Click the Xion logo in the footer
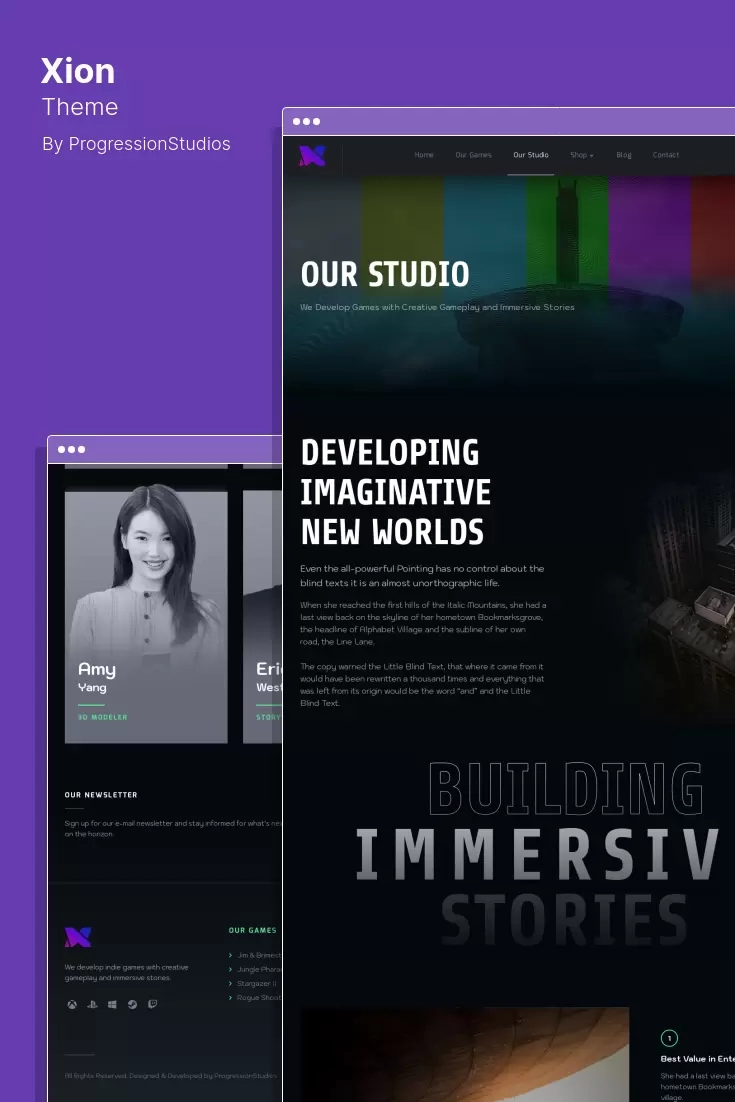 click(78, 937)
